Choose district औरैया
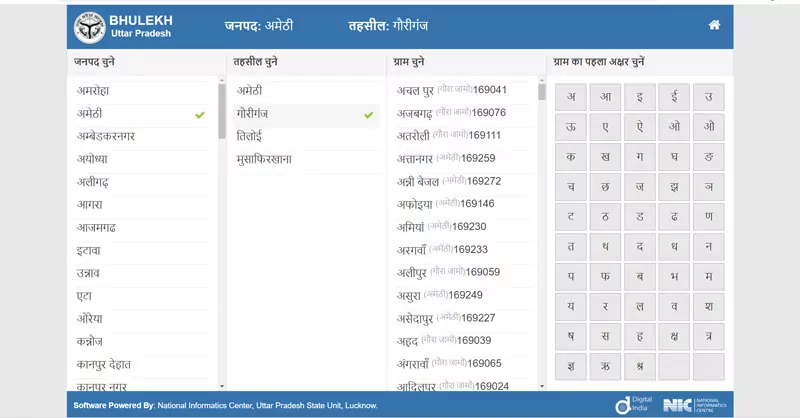 point(142,319)
